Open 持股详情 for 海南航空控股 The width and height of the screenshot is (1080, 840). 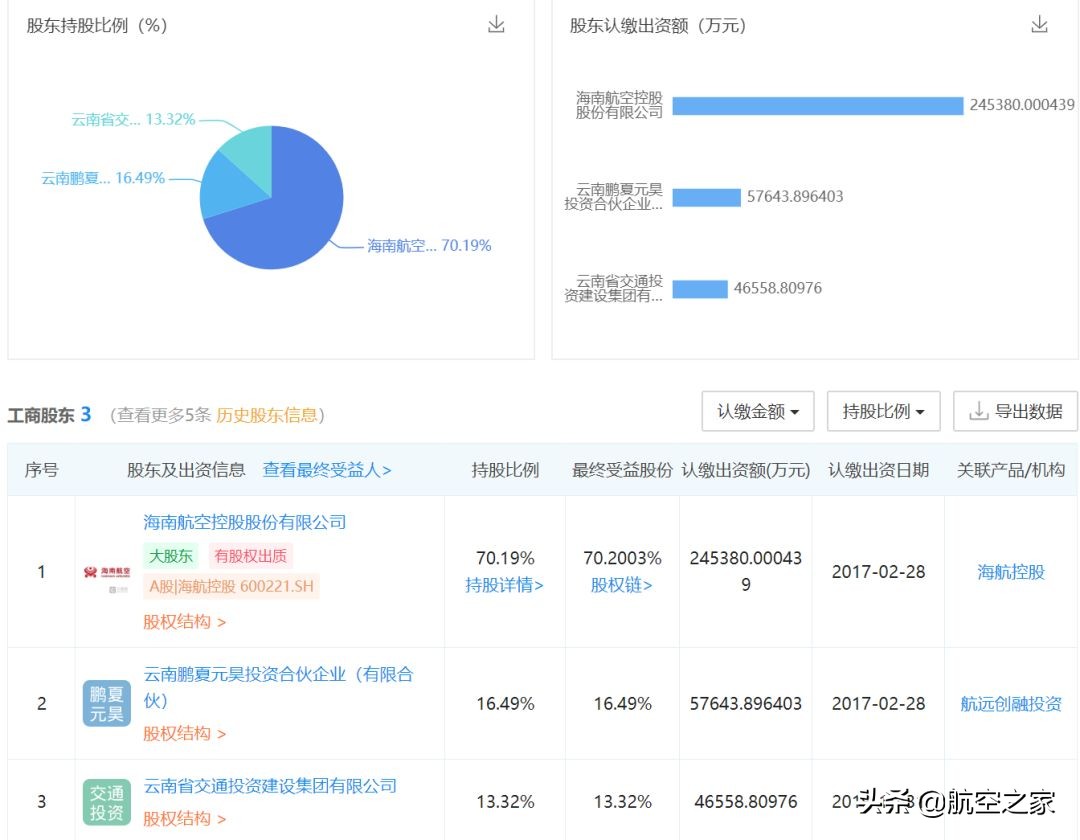pos(504,585)
